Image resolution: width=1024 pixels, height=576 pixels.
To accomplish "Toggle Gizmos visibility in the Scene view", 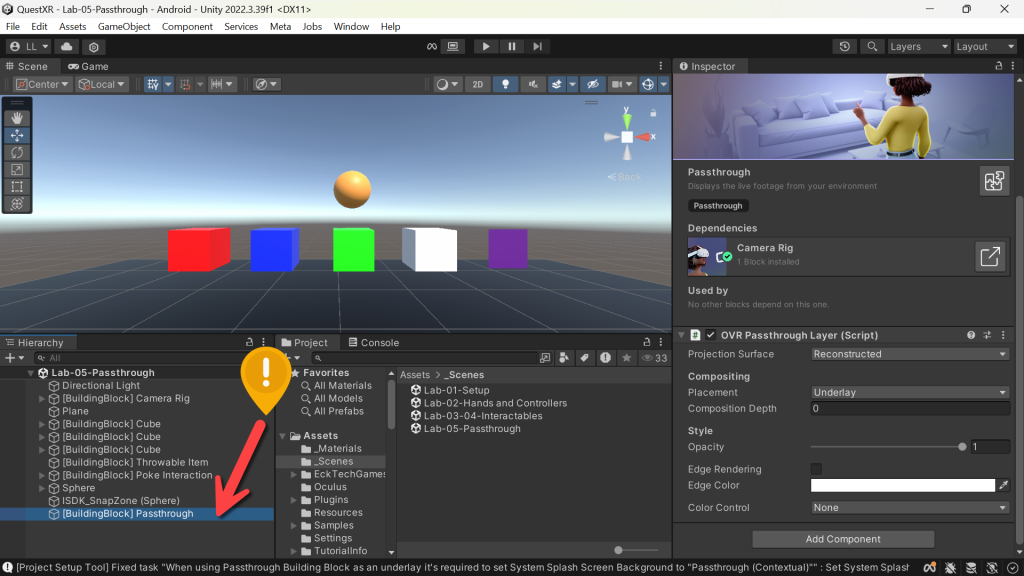I will tap(648, 84).
